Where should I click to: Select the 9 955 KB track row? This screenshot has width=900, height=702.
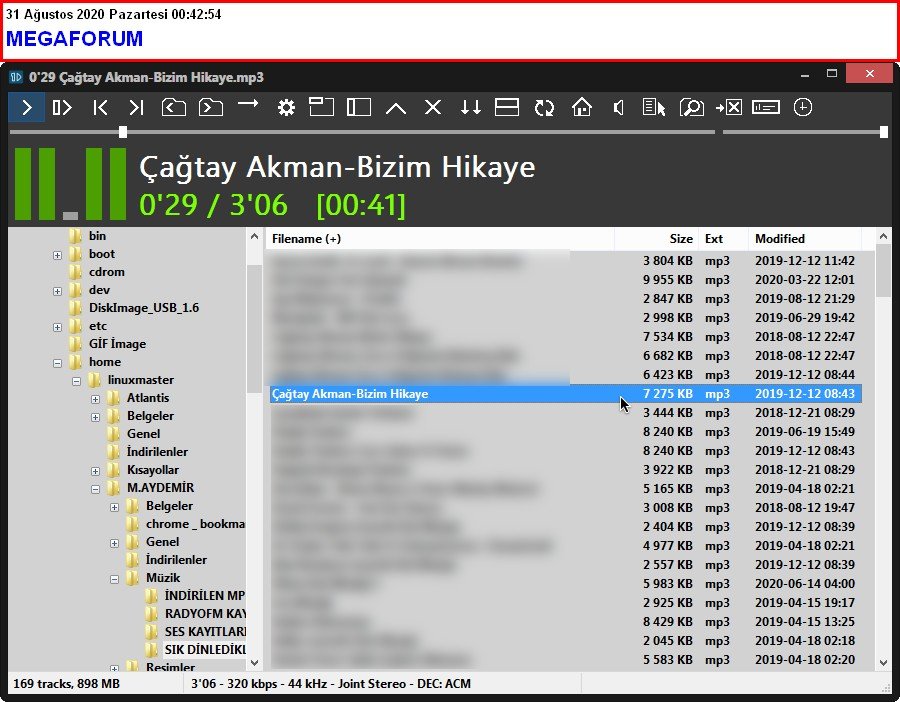pyautogui.click(x=566, y=280)
